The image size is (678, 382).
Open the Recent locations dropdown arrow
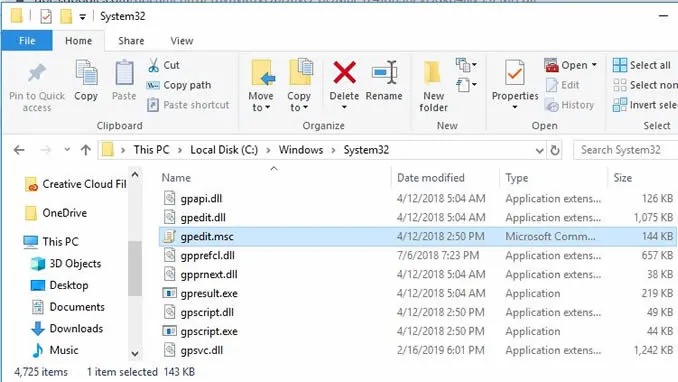[x=67, y=150]
